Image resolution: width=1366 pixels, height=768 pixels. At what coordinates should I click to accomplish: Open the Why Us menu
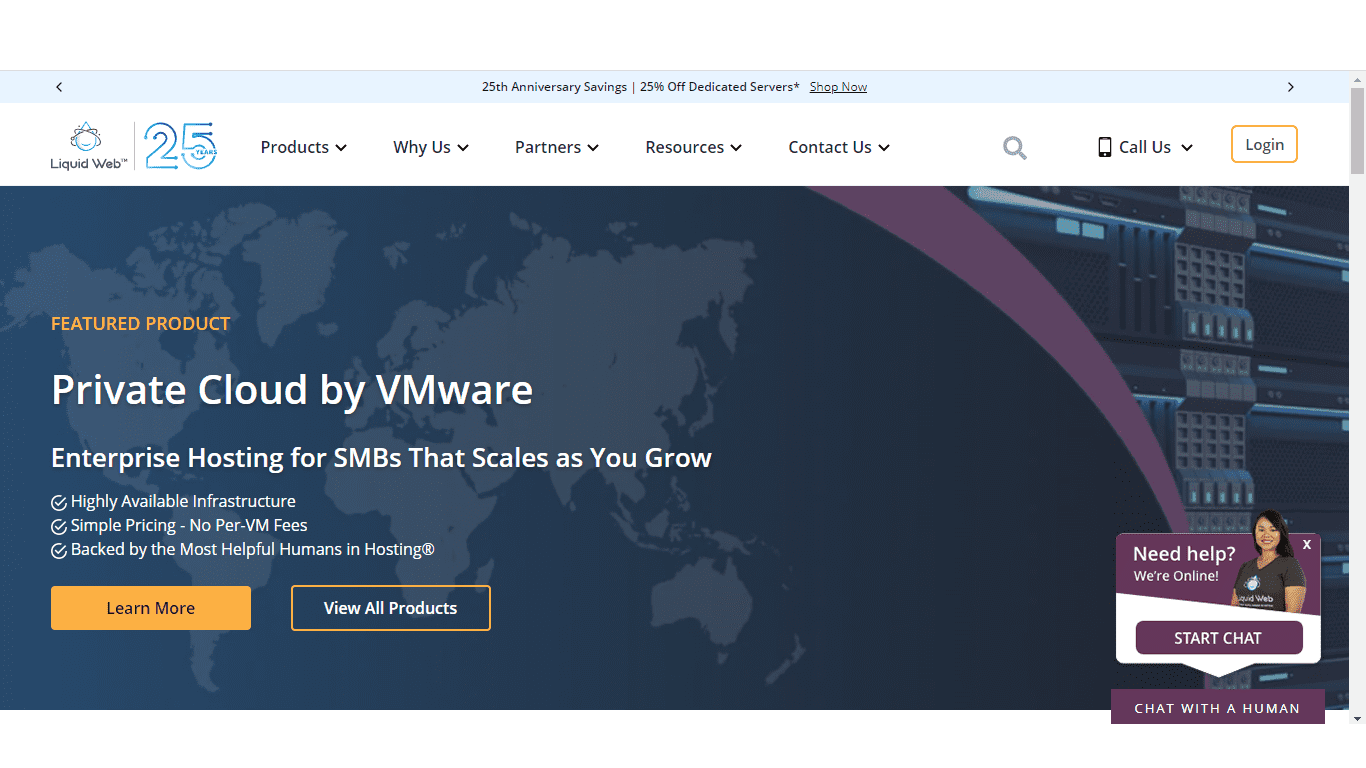pyautogui.click(x=431, y=147)
